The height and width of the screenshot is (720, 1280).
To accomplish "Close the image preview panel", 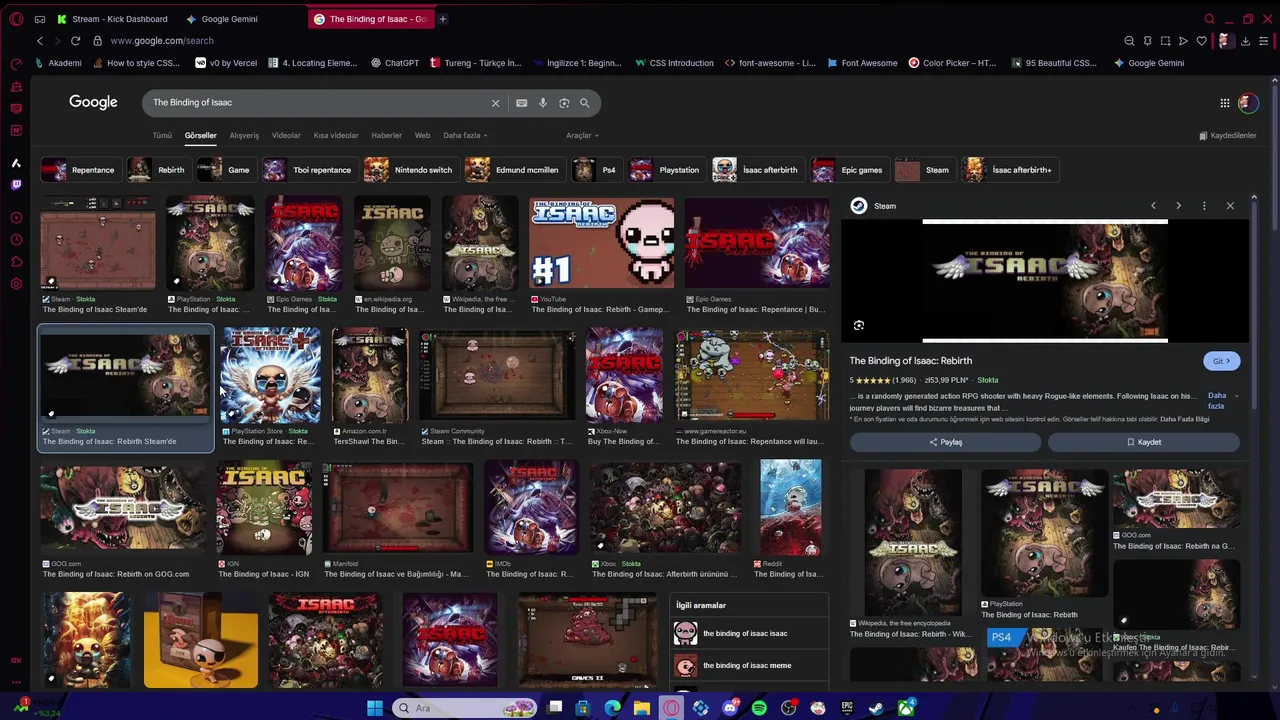I will (x=1230, y=206).
